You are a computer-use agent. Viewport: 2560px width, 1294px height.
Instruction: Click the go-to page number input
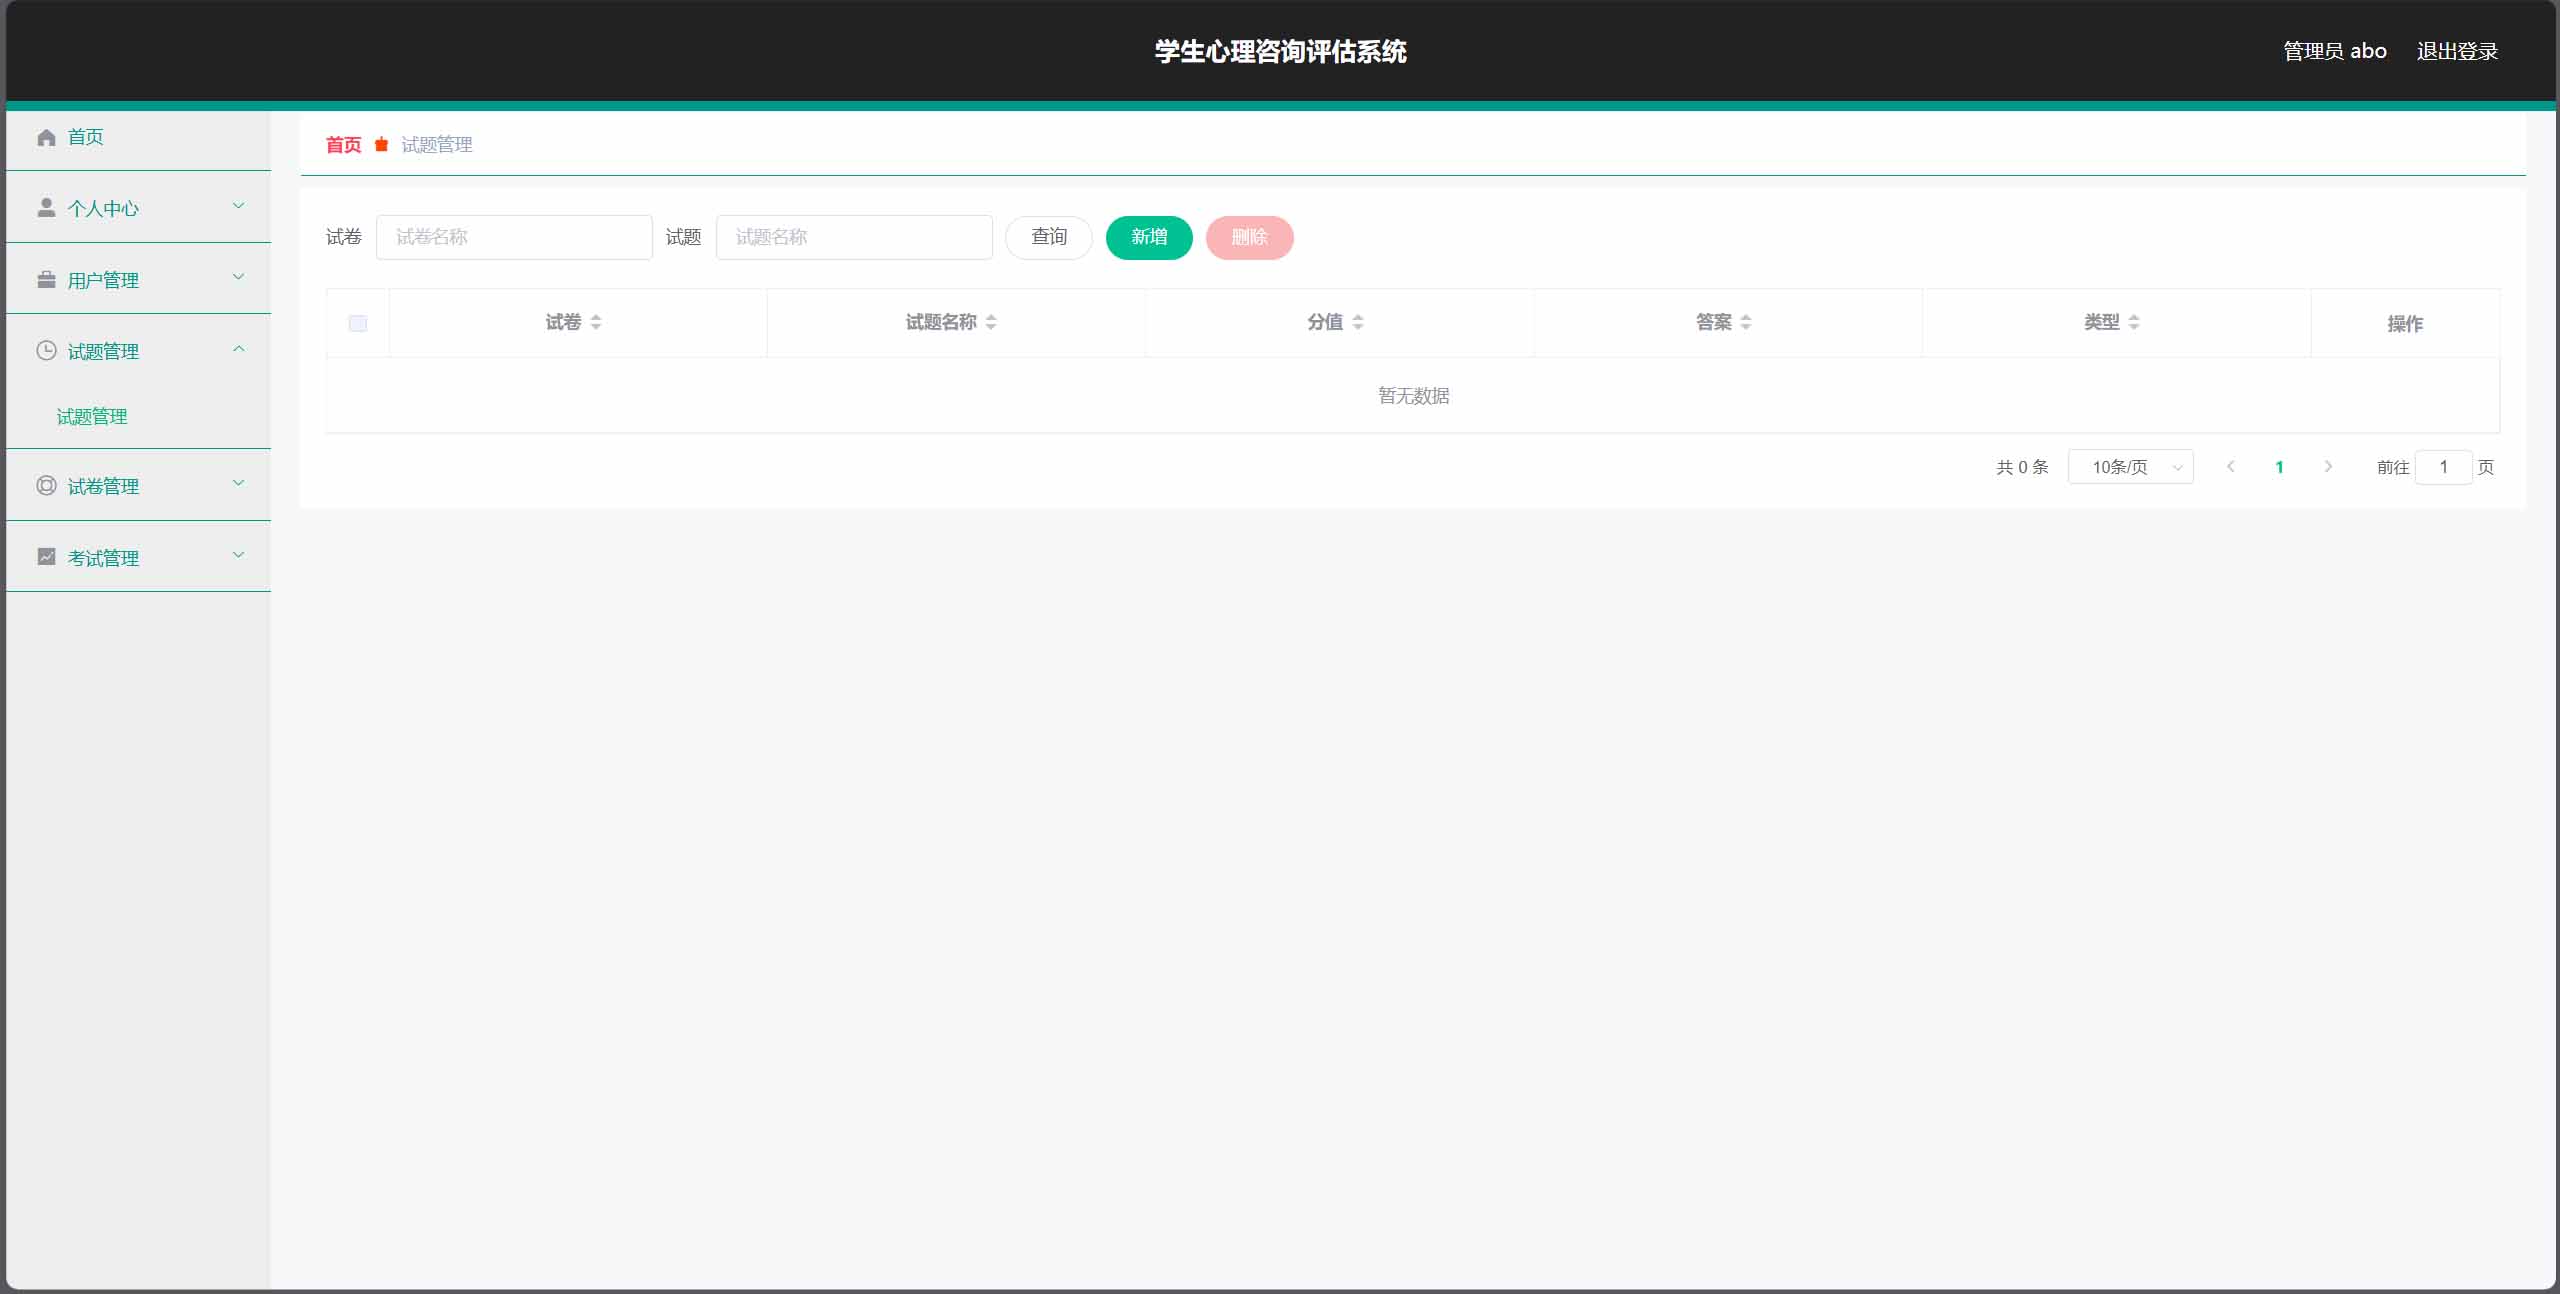[2443, 467]
